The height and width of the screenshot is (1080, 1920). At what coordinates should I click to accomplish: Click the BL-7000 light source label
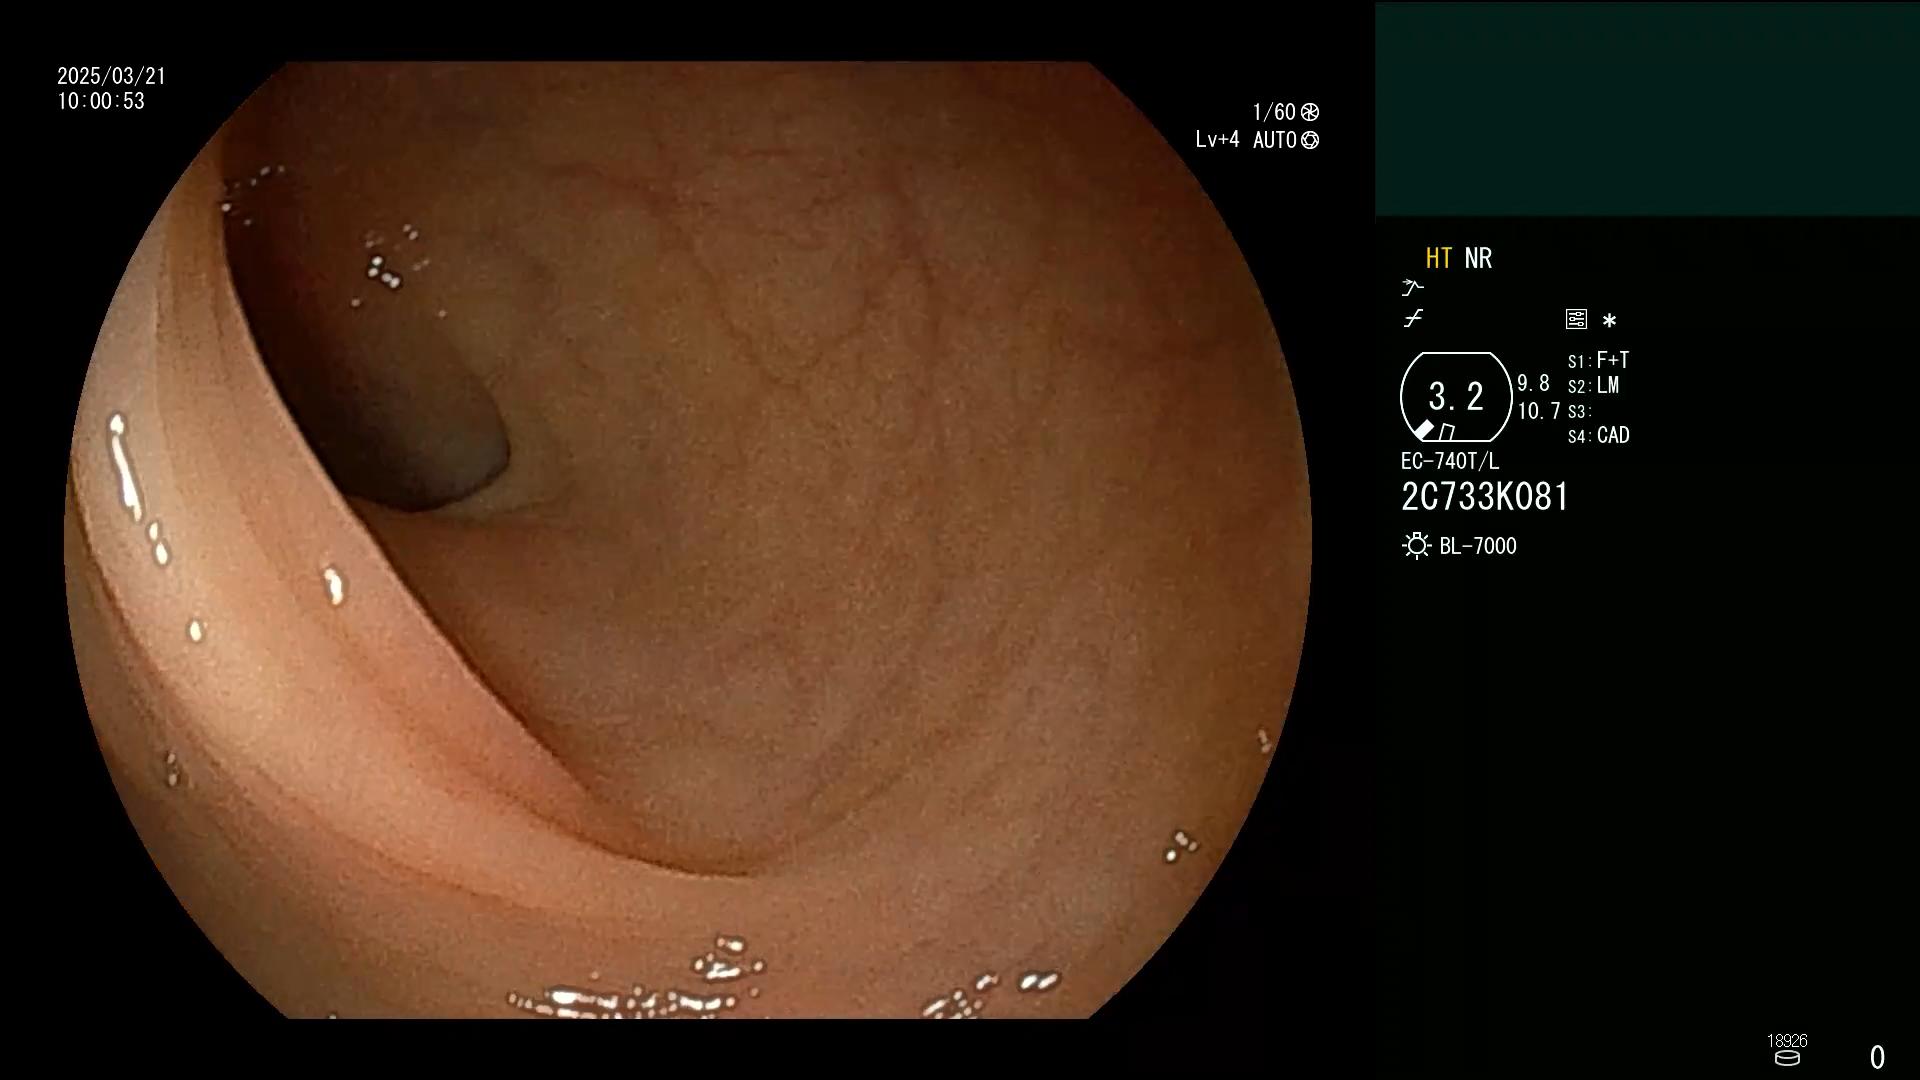pos(1478,546)
